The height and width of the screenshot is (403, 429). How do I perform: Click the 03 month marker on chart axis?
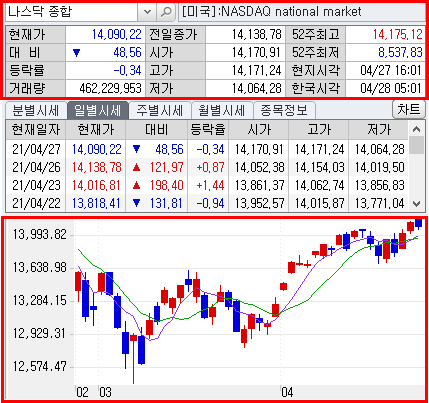coord(105,392)
